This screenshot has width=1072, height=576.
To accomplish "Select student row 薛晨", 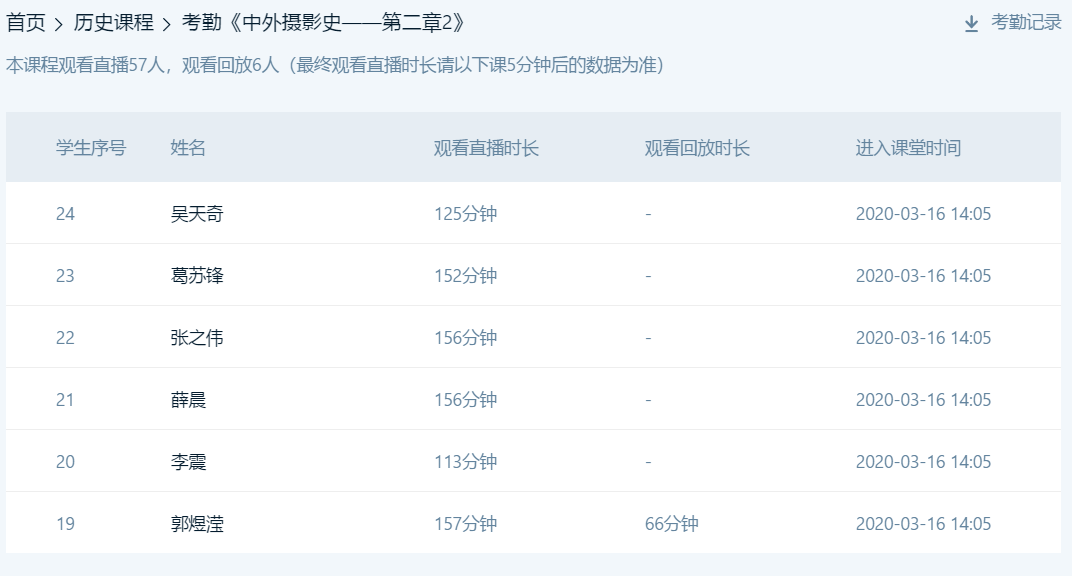I will click(x=533, y=400).
